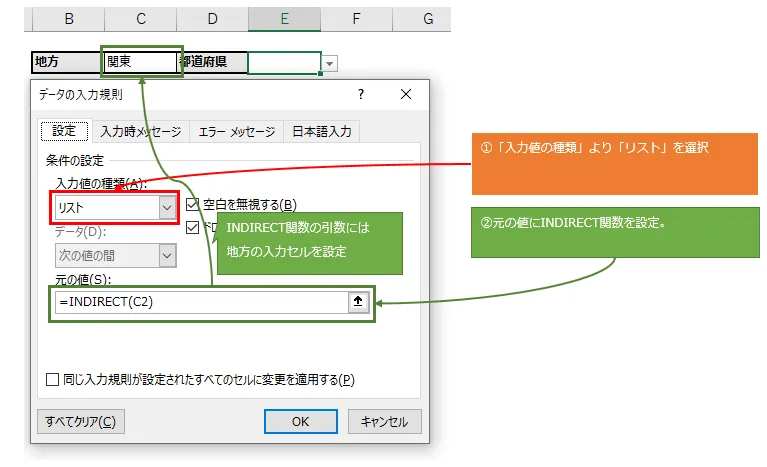Select the cell labeled 地方
This screenshot has height=467, width=767.
pyautogui.click(x=68, y=62)
